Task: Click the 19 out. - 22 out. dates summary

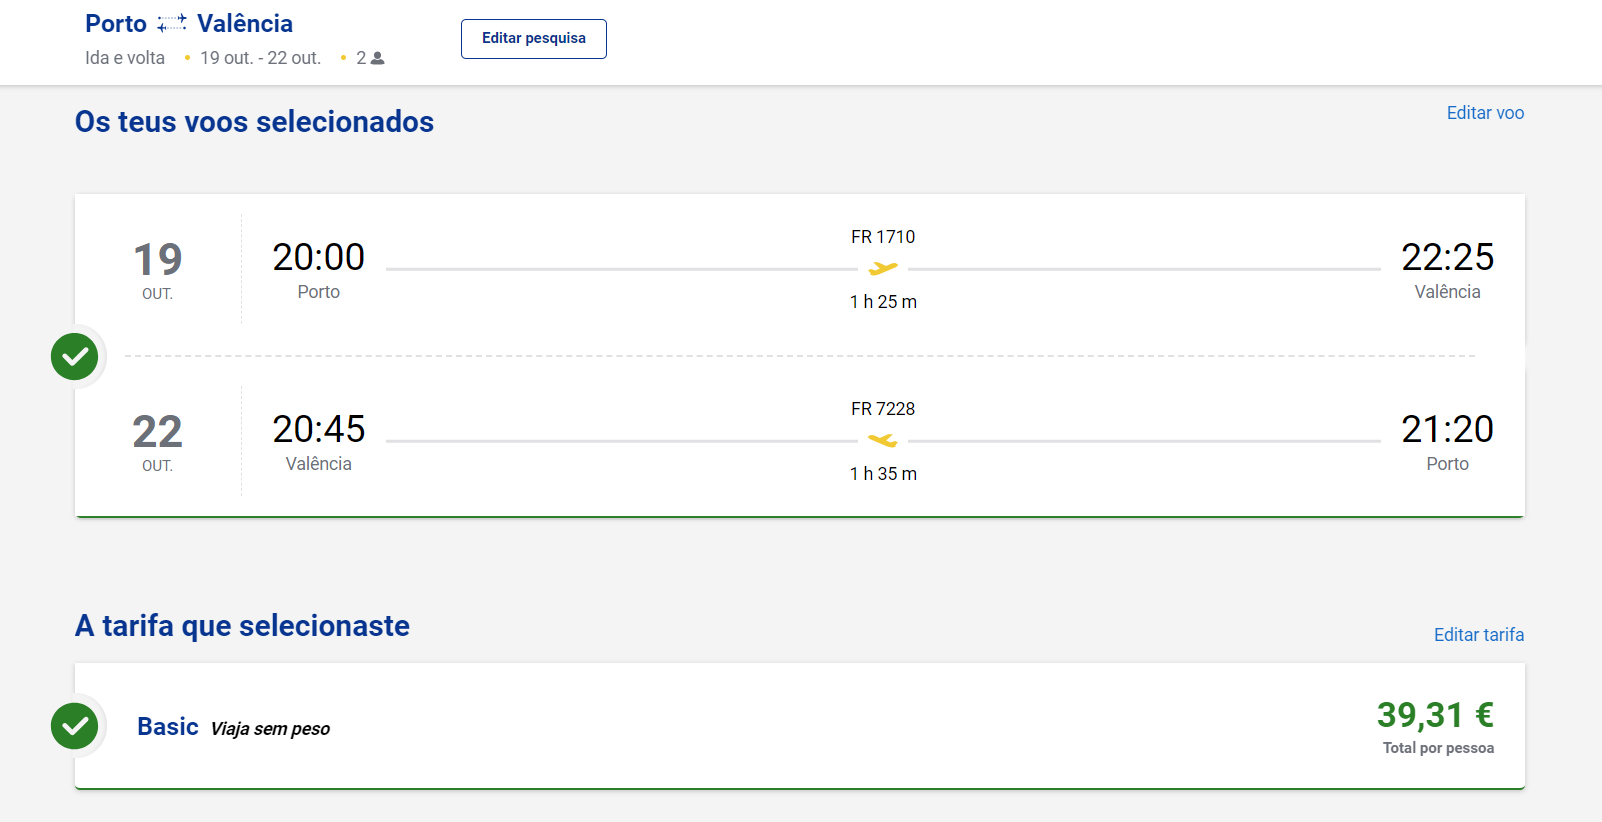Action: [x=260, y=58]
